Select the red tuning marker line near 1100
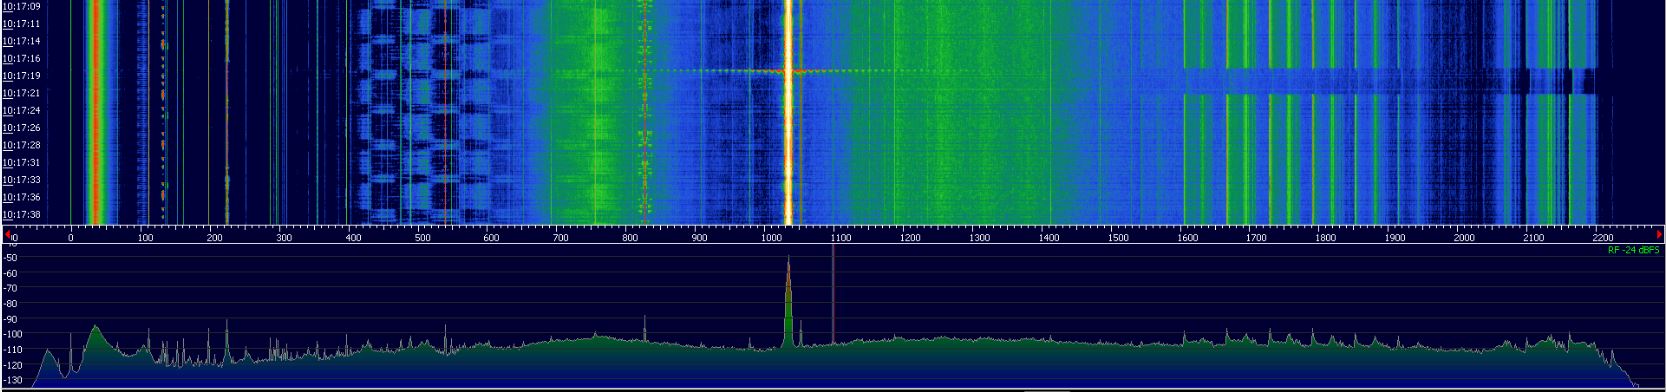1666x392 pixels. pos(833,295)
